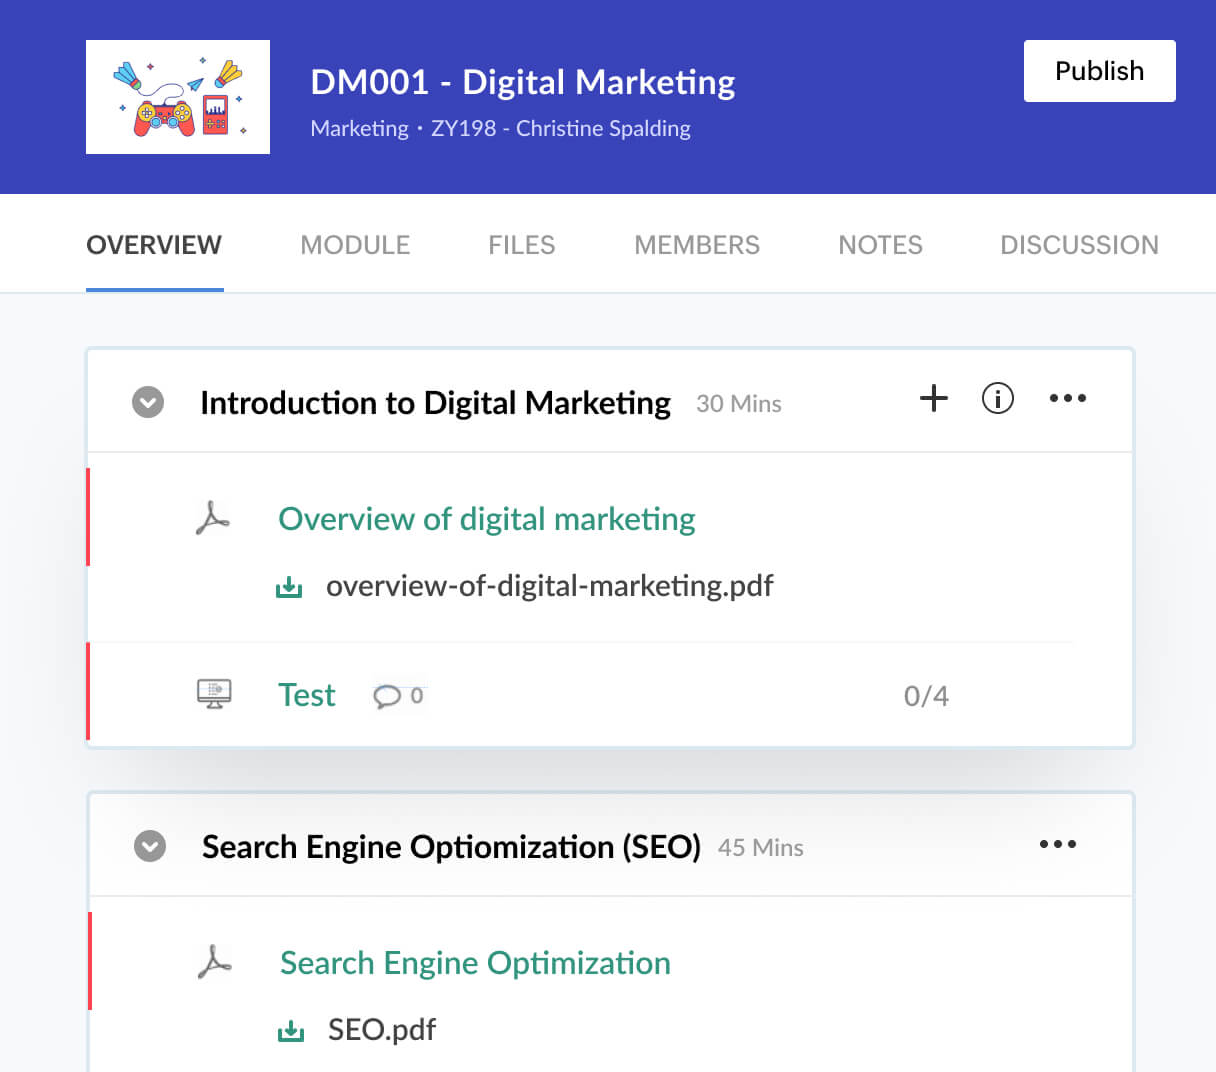
Task: Select the Discussion tab
Action: coord(1079,245)
